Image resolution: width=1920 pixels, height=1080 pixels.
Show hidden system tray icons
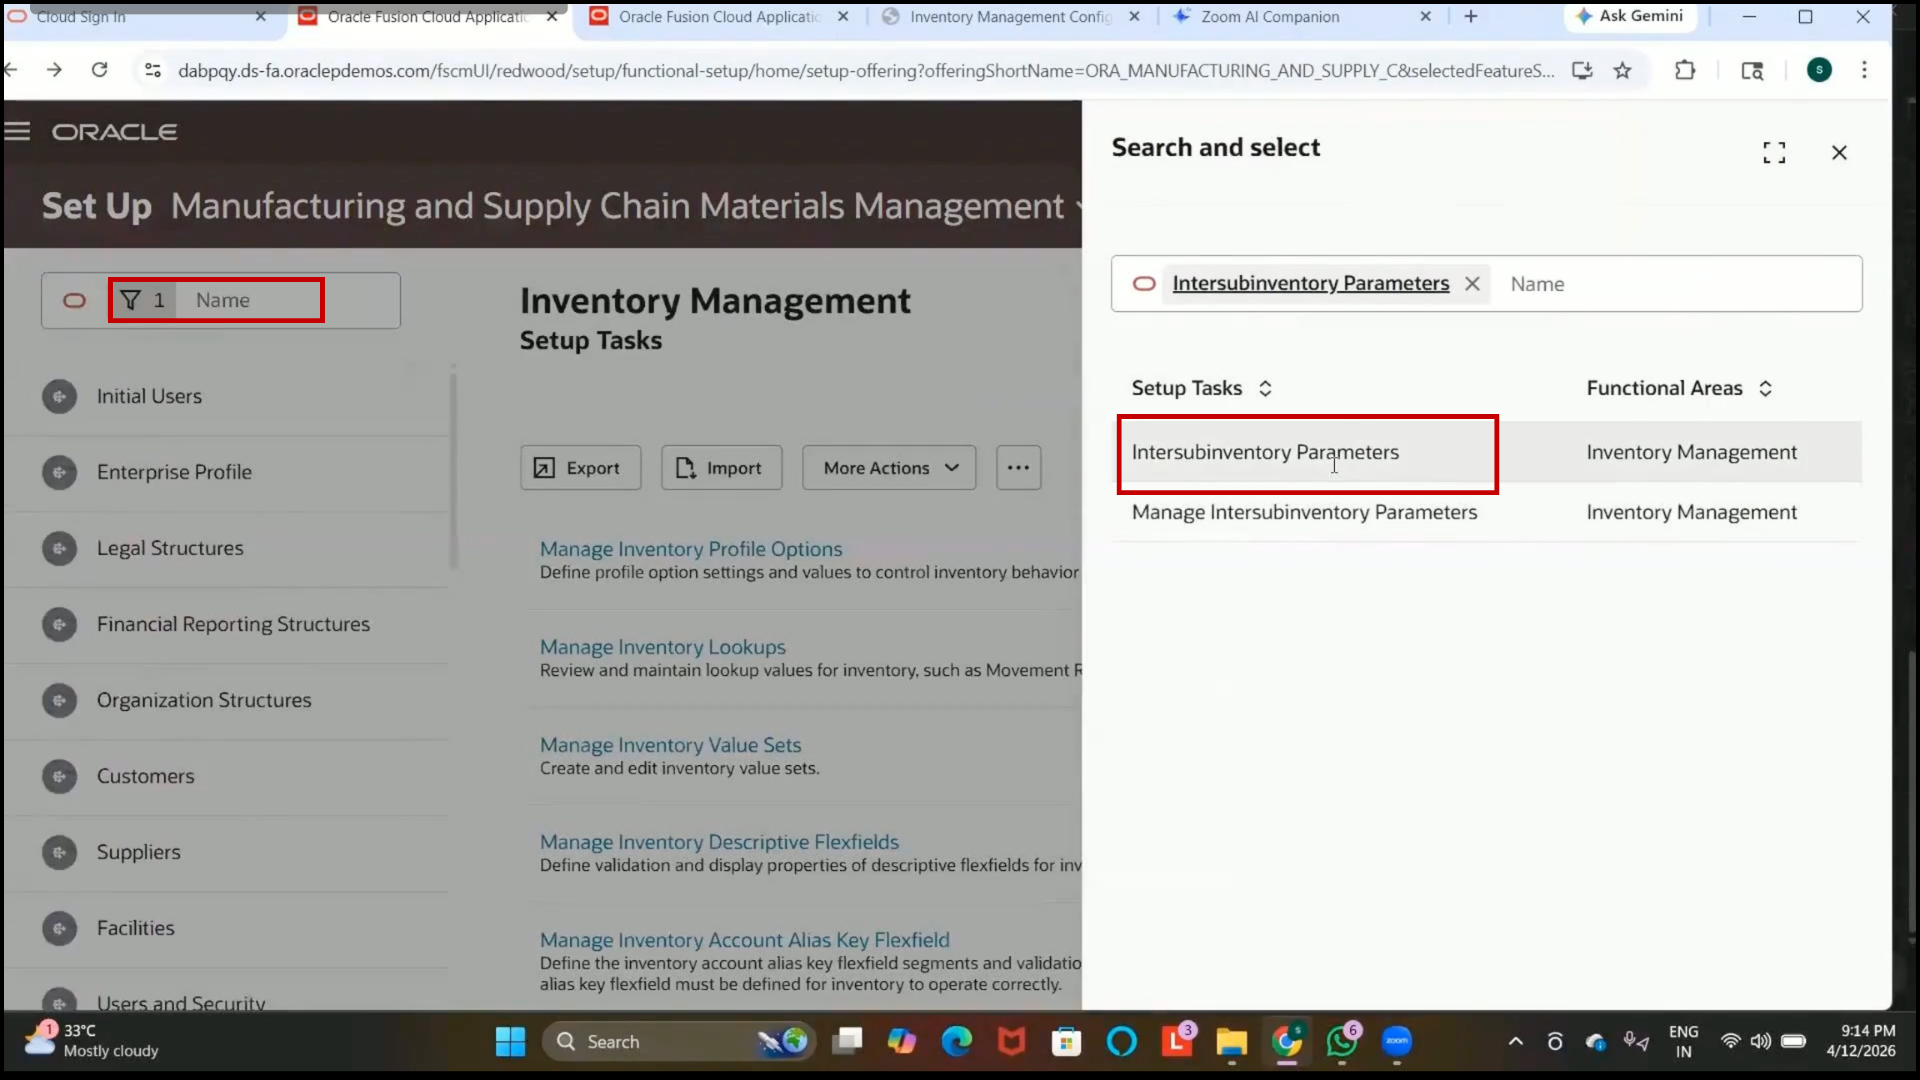[x=1515, y=1041]
